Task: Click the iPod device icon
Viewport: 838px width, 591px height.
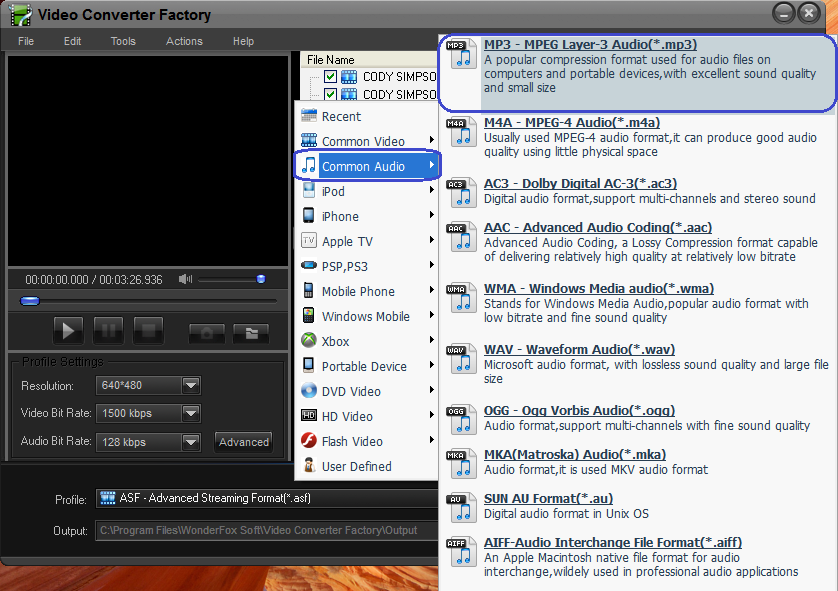Action: tap(309, 191)
